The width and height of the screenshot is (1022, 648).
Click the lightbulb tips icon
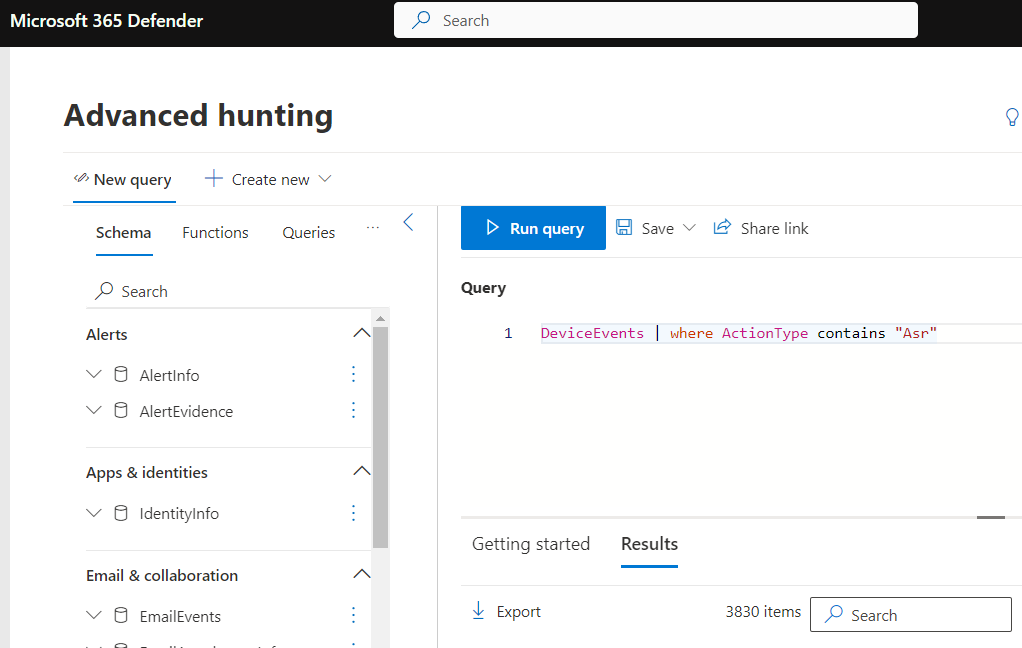click(1012, 117)
